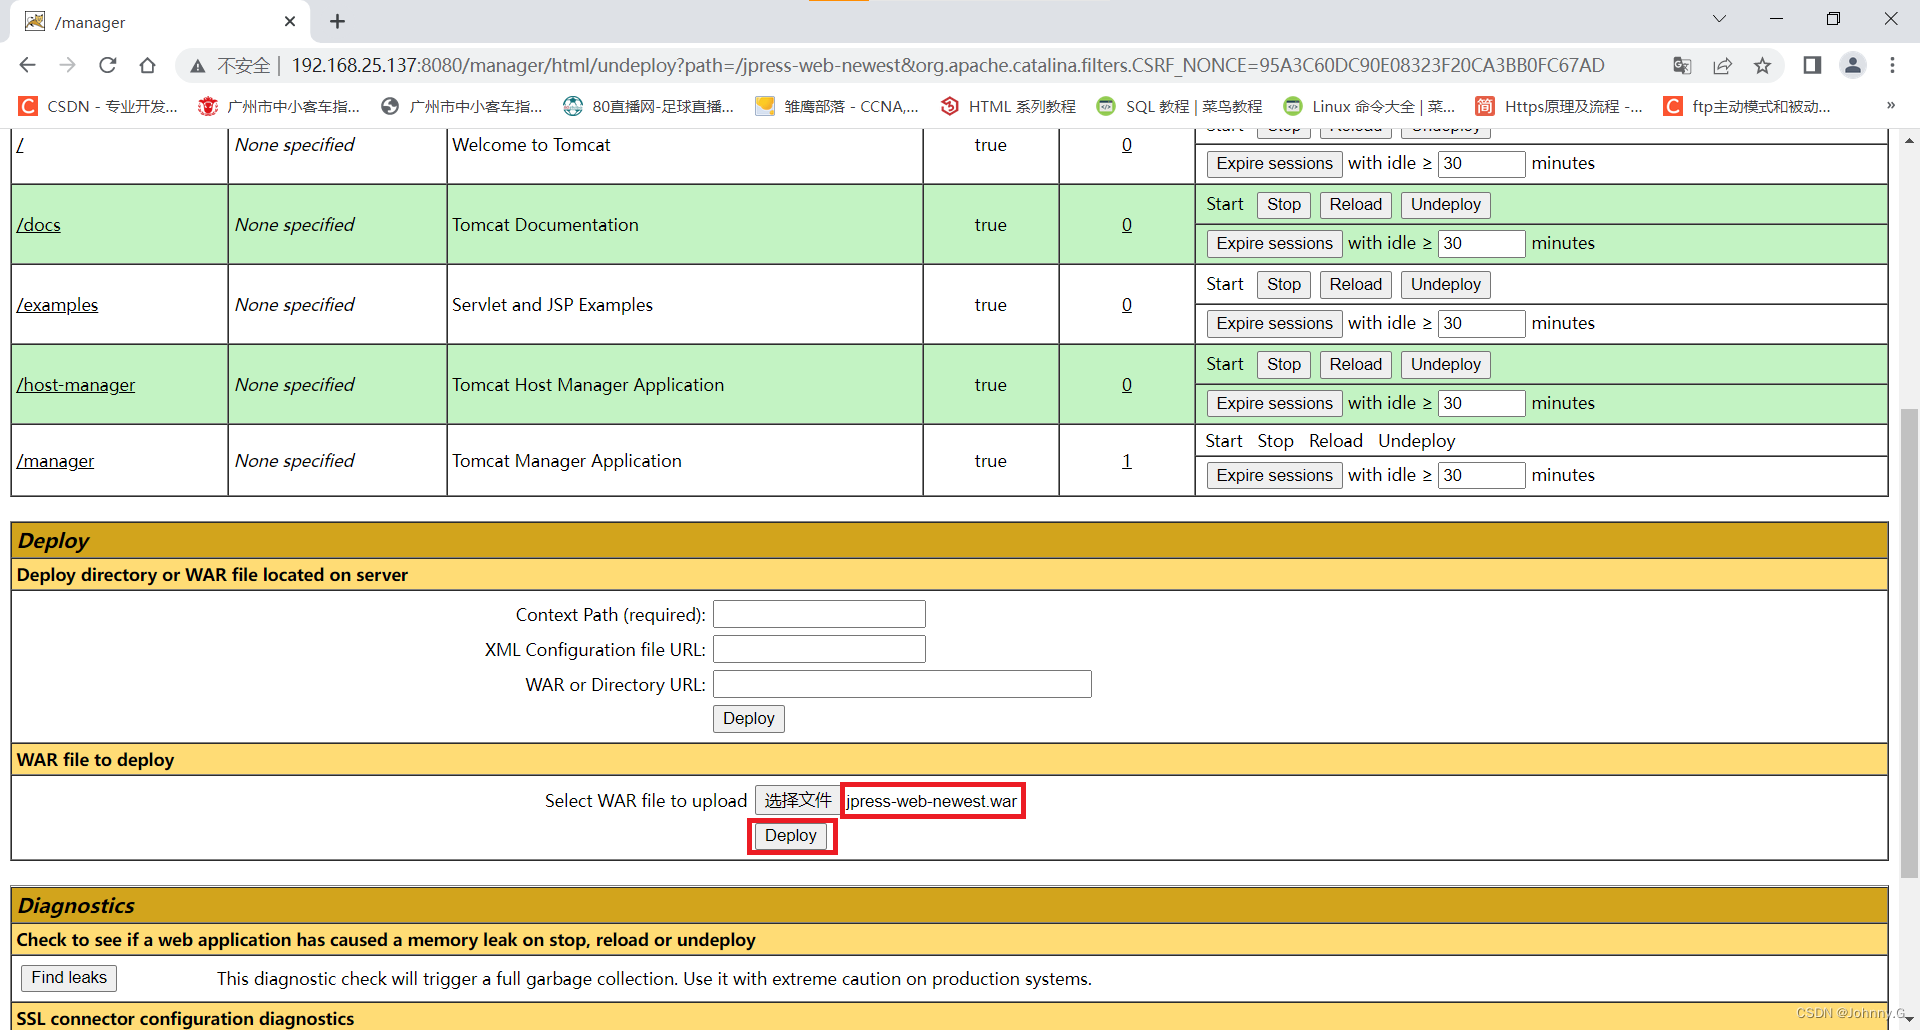Click the share page icon
Viewport: 1920px width, 1030px height.
click(1722, 65)
